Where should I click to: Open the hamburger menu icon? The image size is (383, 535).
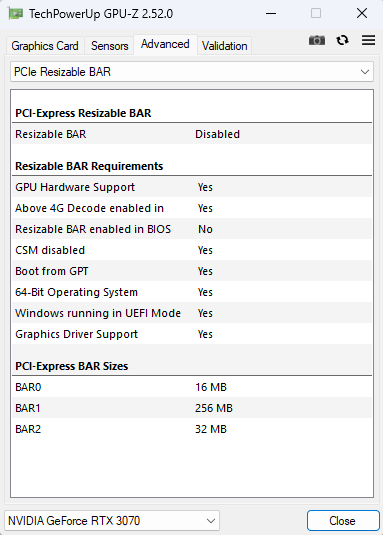368,40
